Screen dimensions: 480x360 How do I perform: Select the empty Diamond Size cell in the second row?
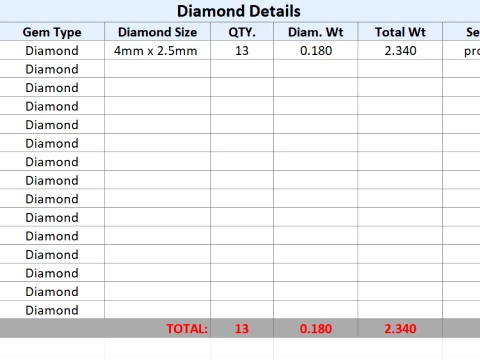tap(158, 69)
